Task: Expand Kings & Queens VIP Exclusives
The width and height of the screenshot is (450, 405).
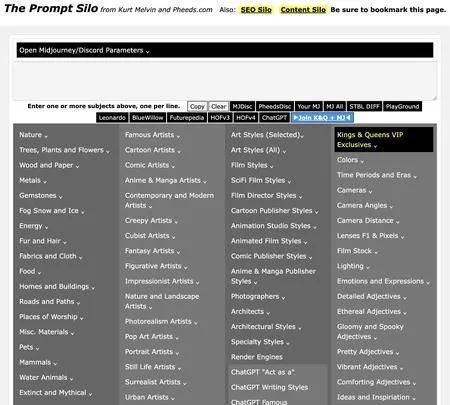Action: pyautogui.click(x=384, y=140)
